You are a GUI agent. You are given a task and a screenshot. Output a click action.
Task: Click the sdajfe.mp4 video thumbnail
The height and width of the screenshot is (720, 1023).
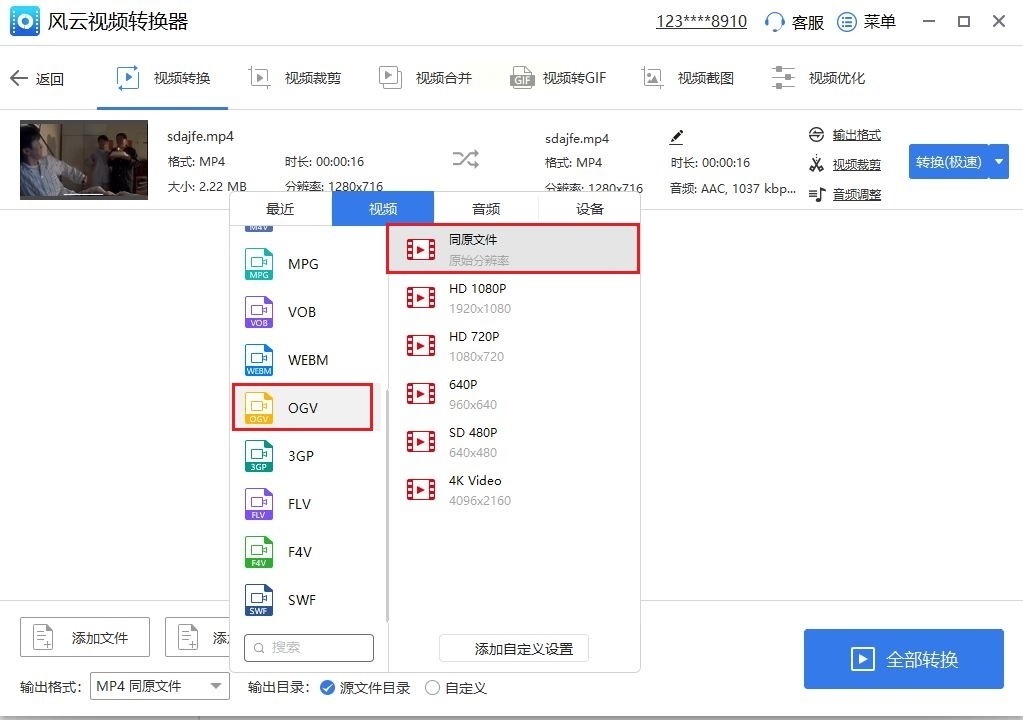click(x=84, y=160)
